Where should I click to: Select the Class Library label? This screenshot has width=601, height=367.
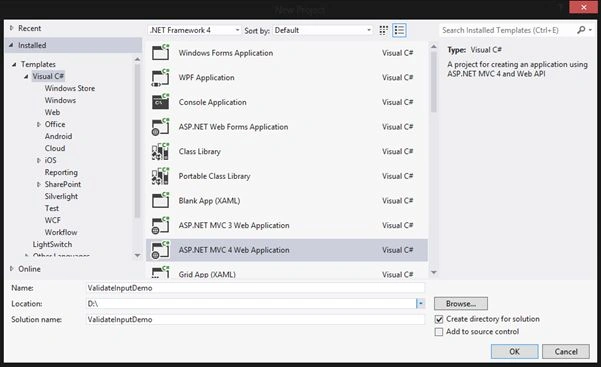[199, 151]
